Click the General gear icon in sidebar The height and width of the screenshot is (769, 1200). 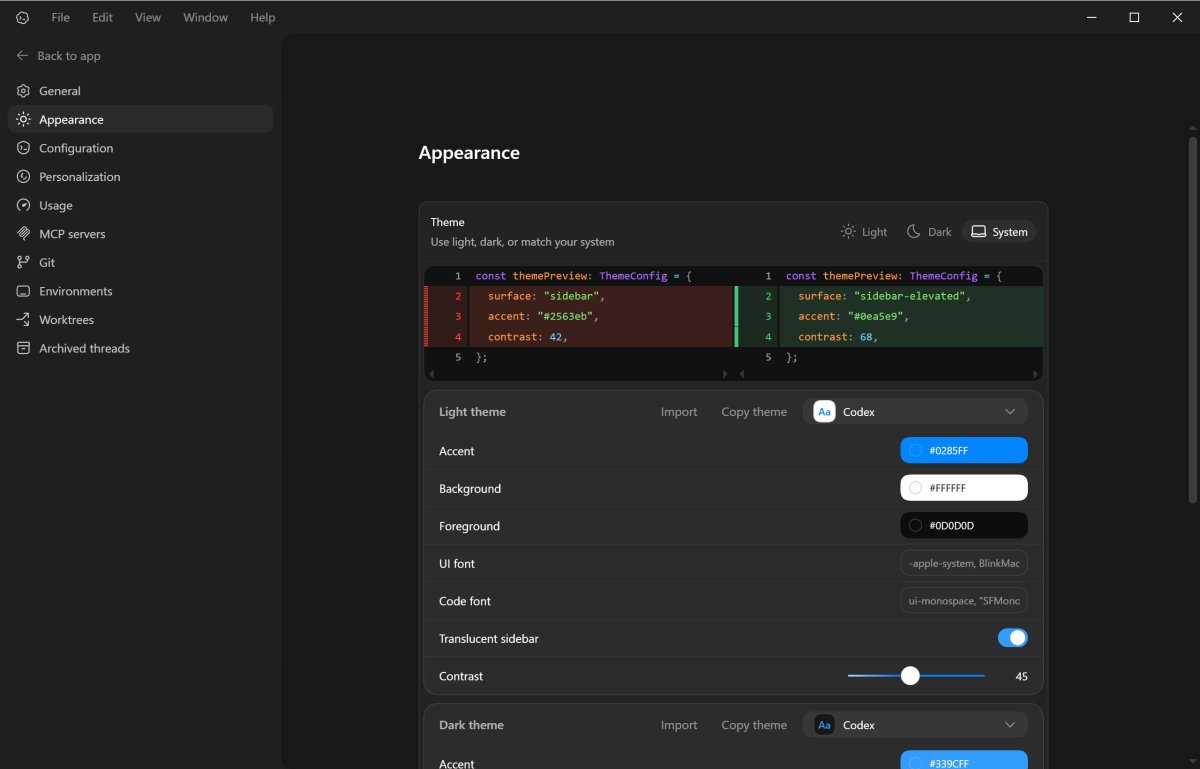click(x=23, y=91)
